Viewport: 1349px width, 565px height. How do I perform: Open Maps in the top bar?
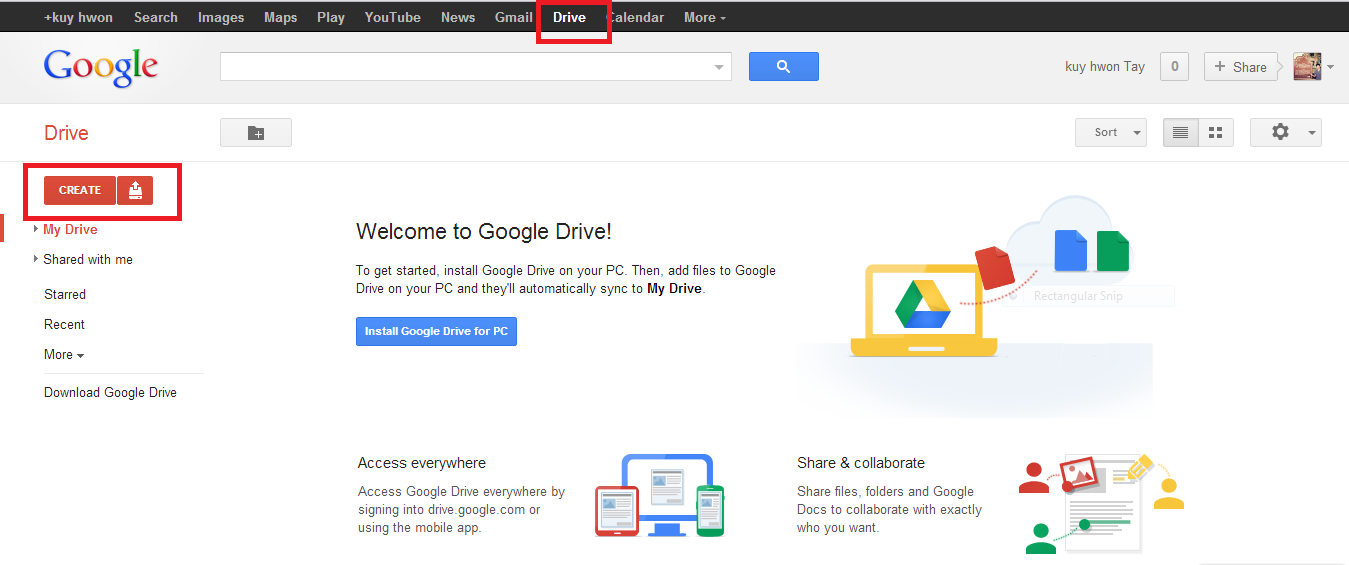point(281,17)
